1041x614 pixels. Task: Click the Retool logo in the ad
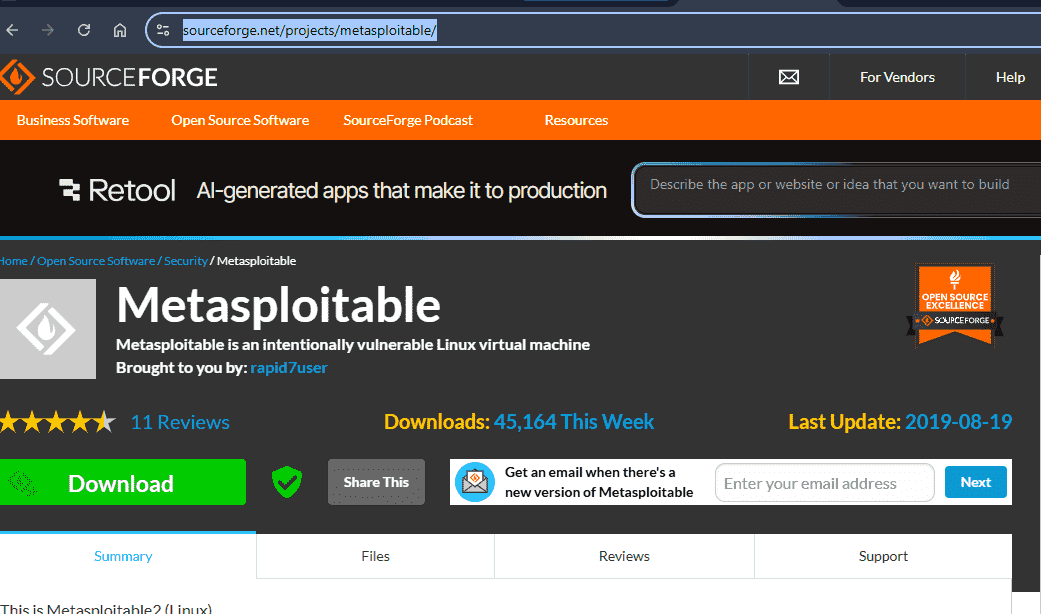tap(117, 191)
